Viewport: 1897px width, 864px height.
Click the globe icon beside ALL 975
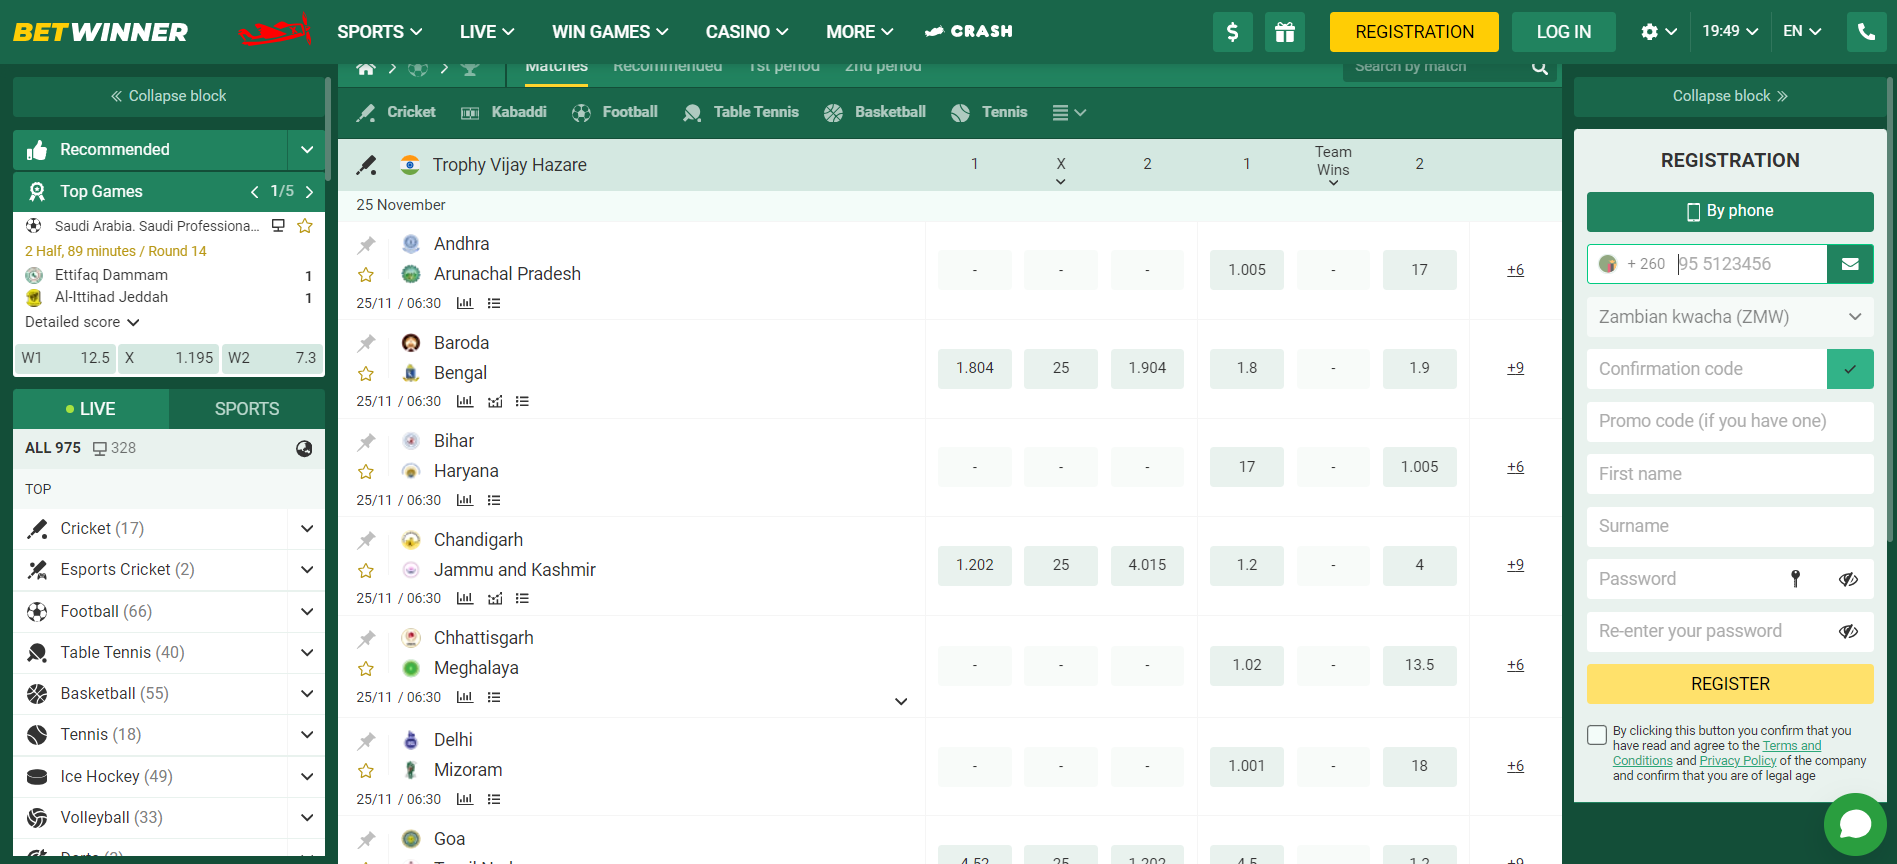[x=304, y=448]
